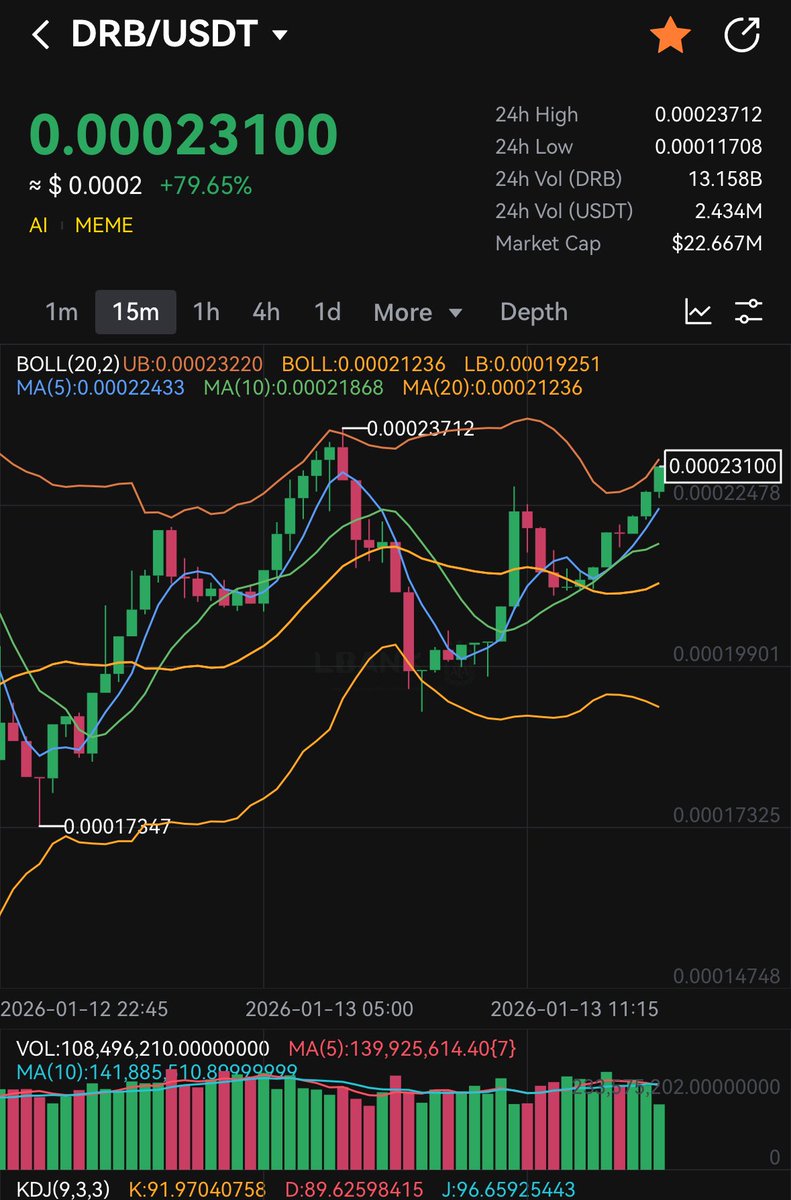Viewport: 791px width, 1200px height.
Task: Tap the 24h High value 0.00023712
Action: [x=708, y=114]
